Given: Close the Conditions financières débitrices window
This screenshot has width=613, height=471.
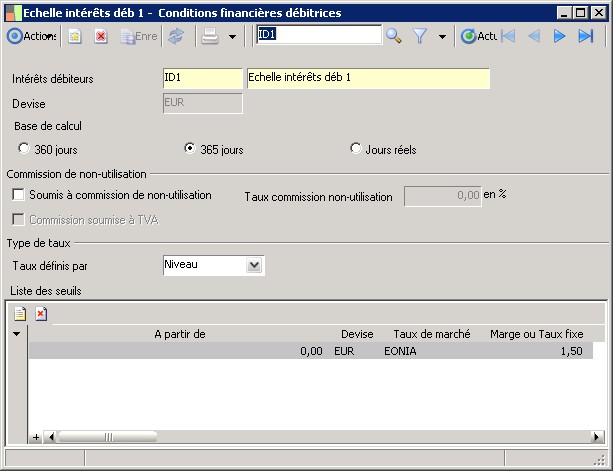Looking at the screenshot, I should pyautogui.click(x=599, y=13).
